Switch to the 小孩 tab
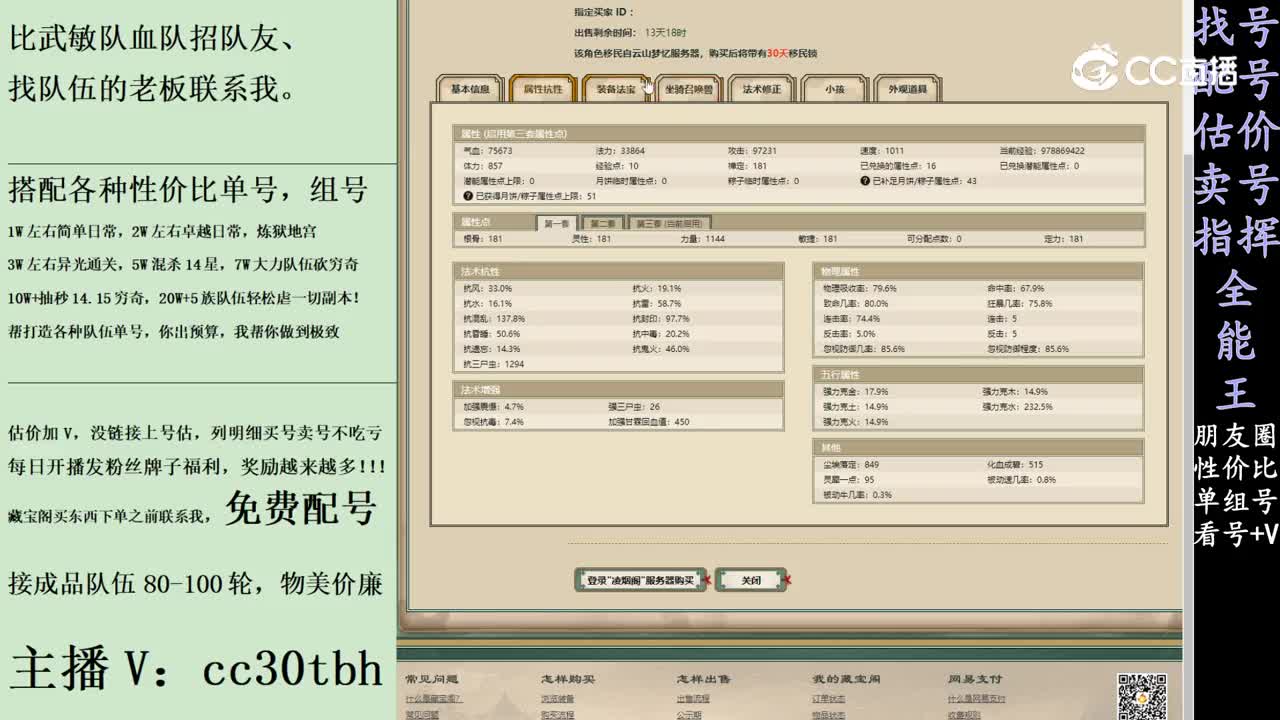 click(x=835, y=89)
